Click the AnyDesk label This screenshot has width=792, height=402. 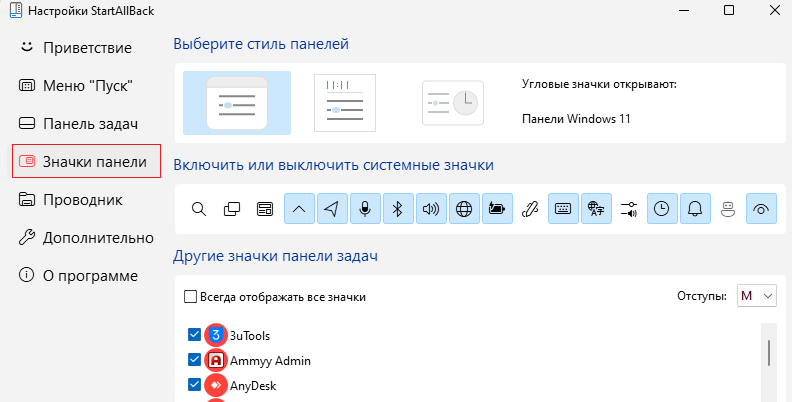pos(253,386)
